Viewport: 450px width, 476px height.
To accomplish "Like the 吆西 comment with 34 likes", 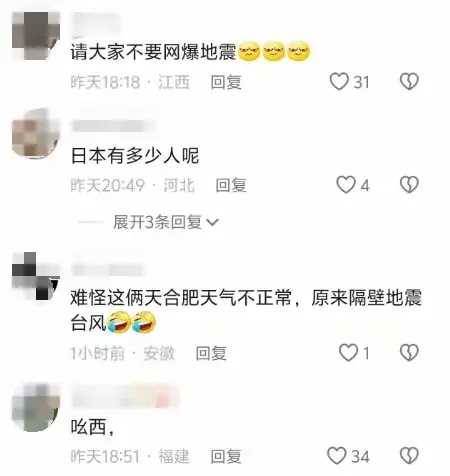I will pyautogui.click(x=337, y=456).
